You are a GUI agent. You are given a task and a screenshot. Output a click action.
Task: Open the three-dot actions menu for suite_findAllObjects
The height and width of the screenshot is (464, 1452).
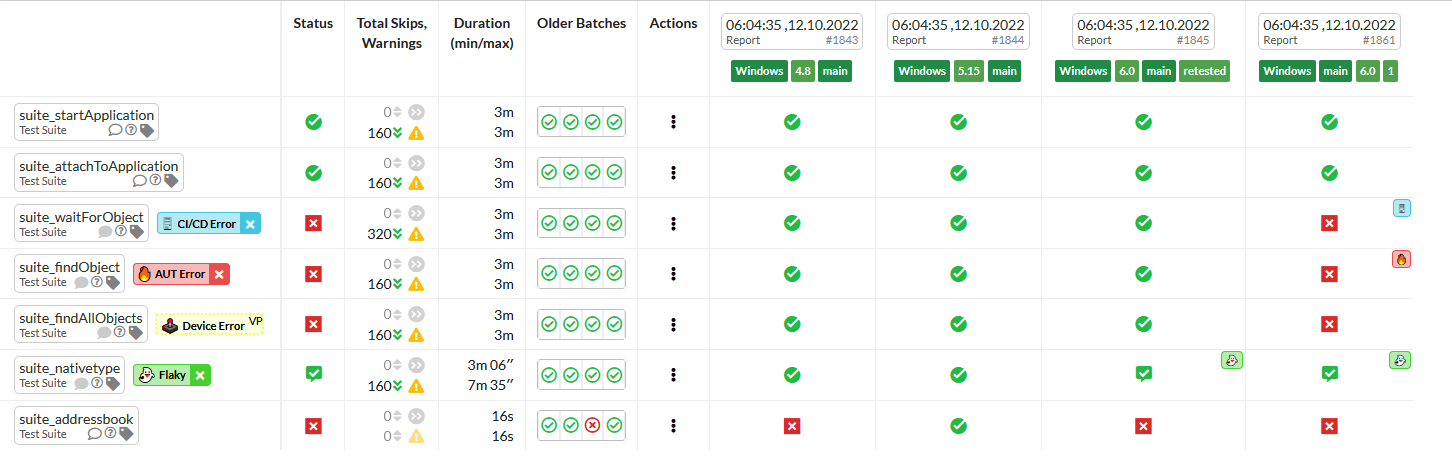[x=674, y=324]
